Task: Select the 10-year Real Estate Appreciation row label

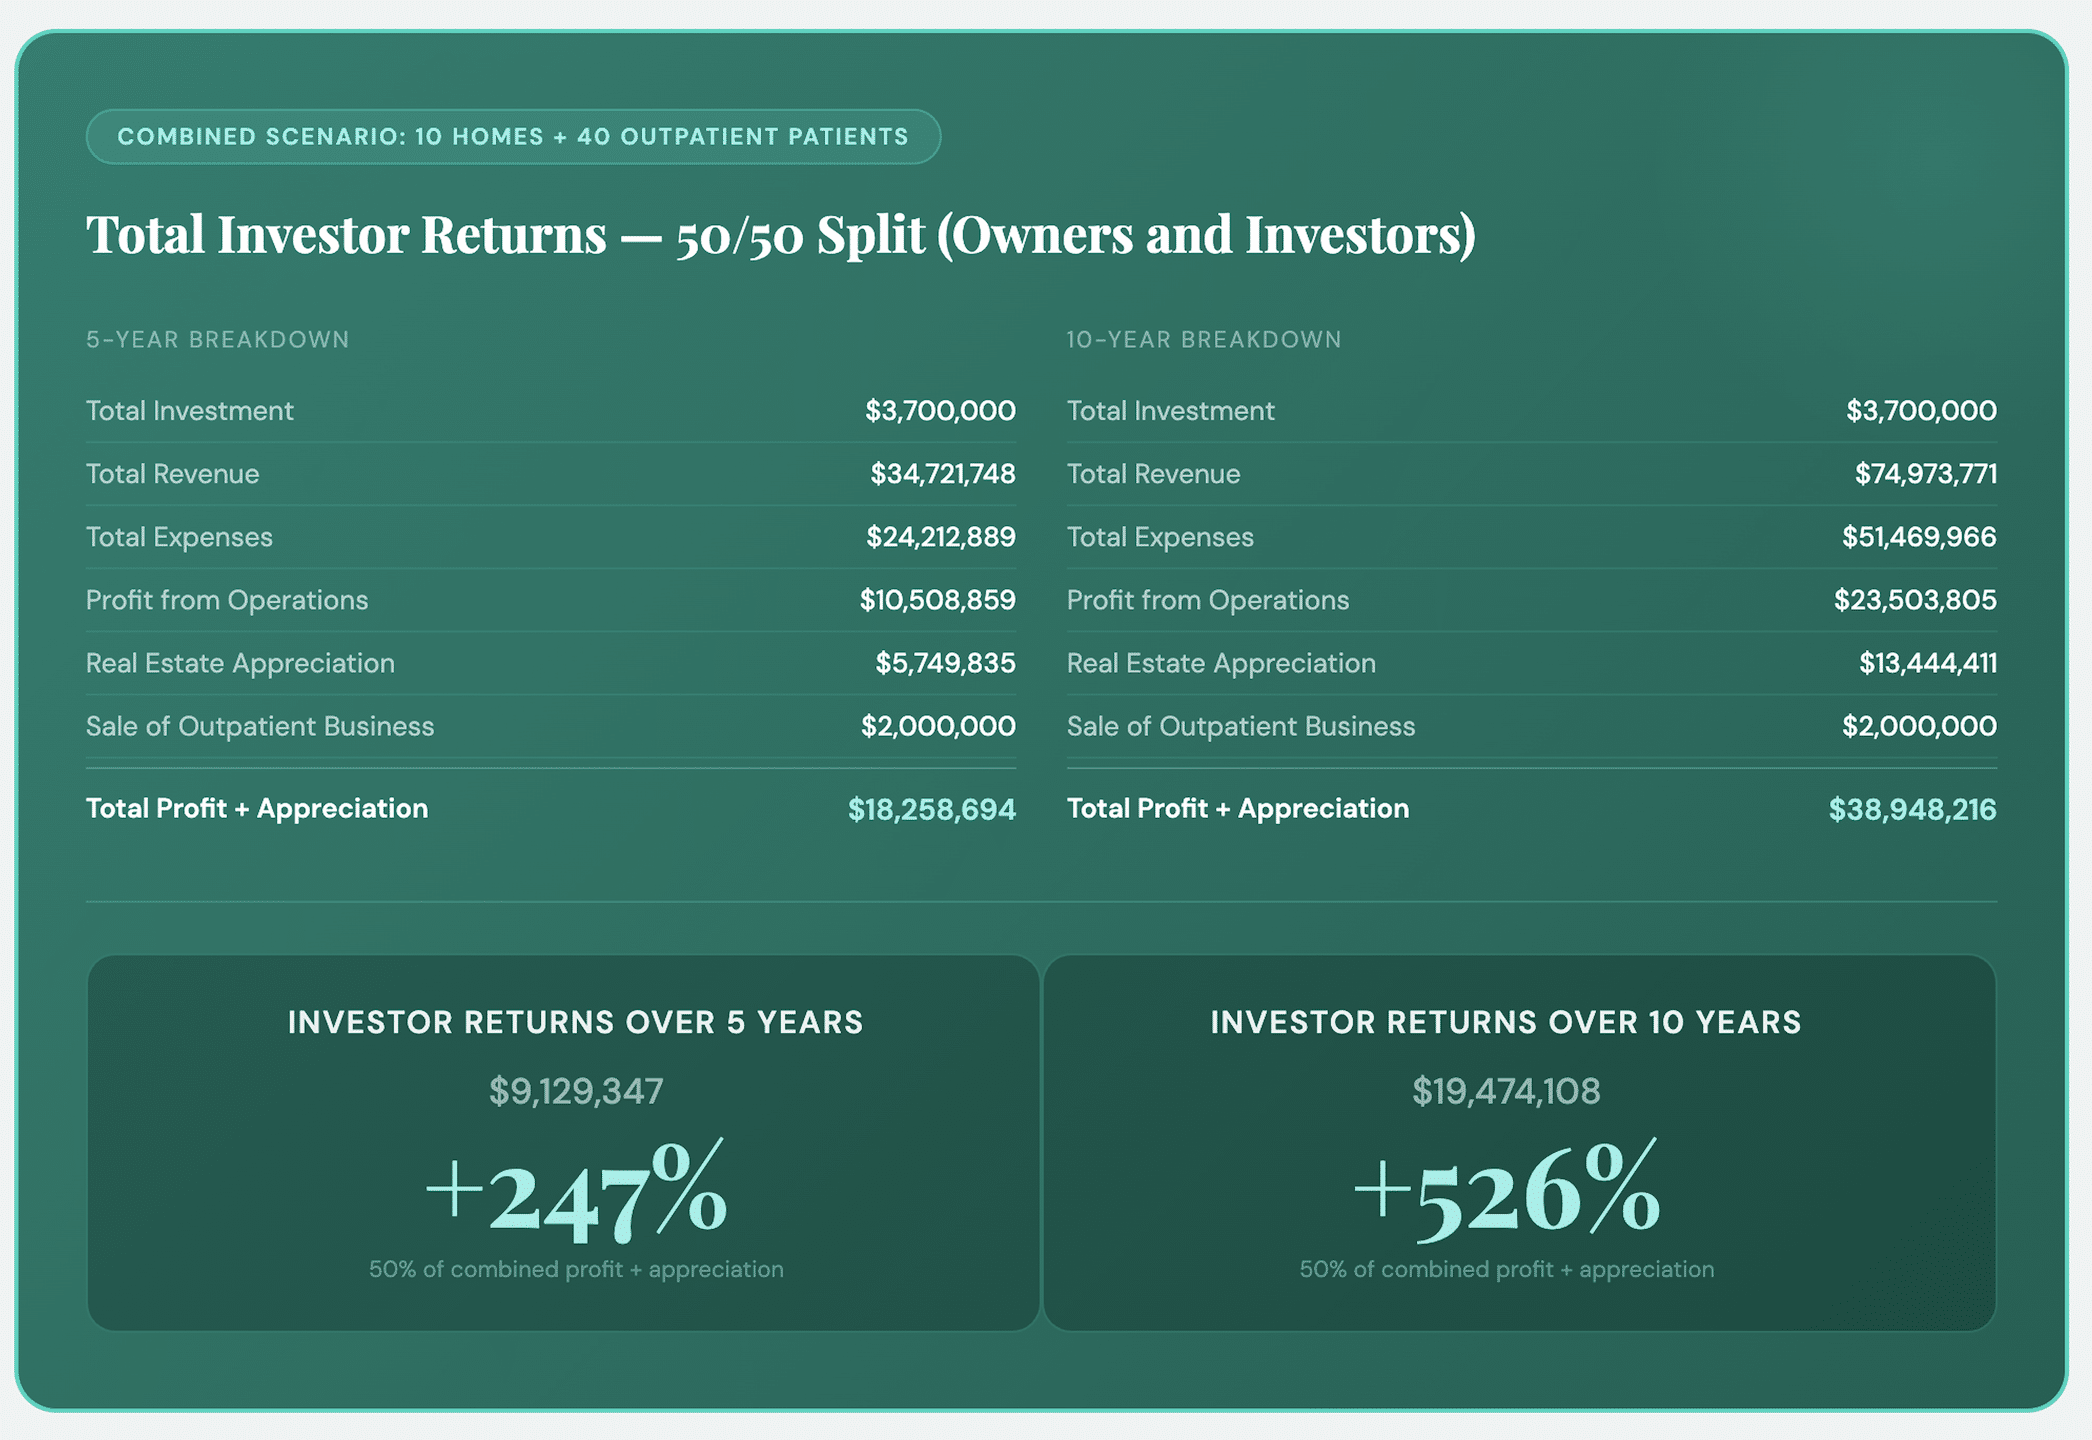Action: (1221, 663)
